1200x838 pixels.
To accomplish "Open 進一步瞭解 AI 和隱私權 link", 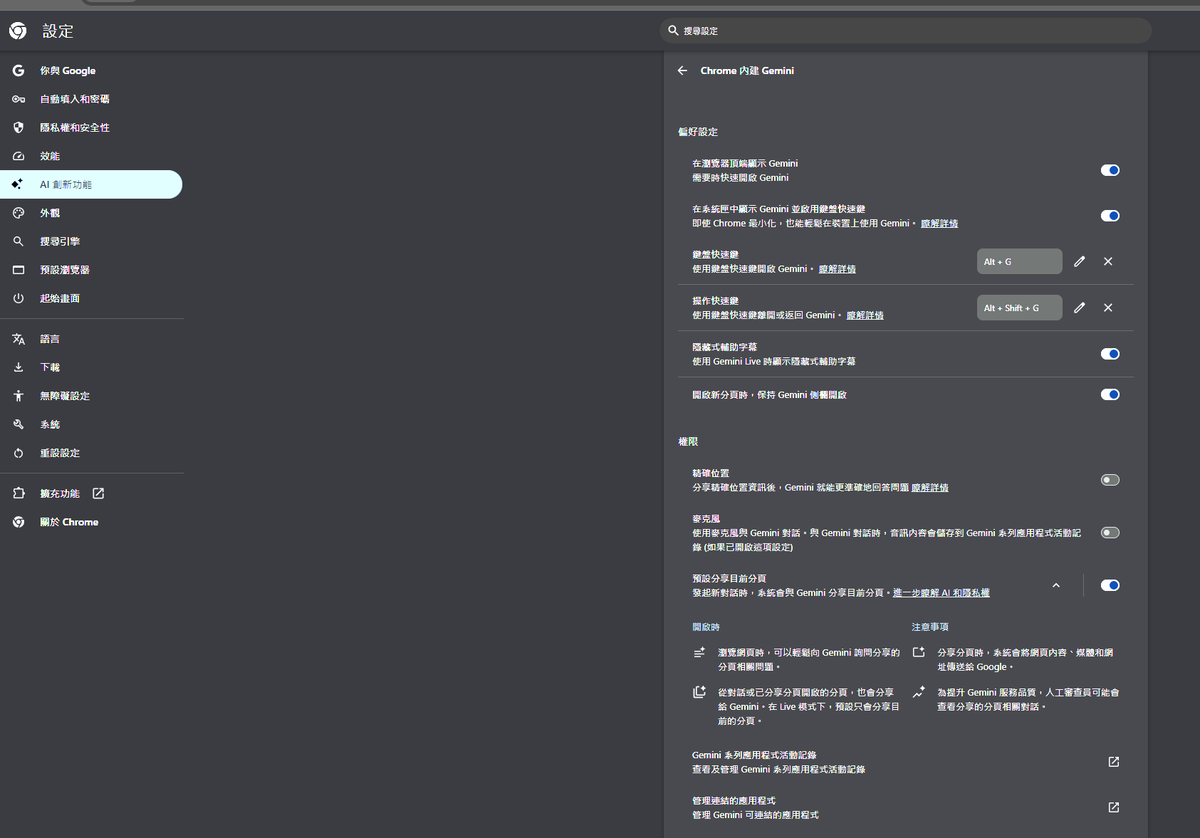I will coord(941,593).
